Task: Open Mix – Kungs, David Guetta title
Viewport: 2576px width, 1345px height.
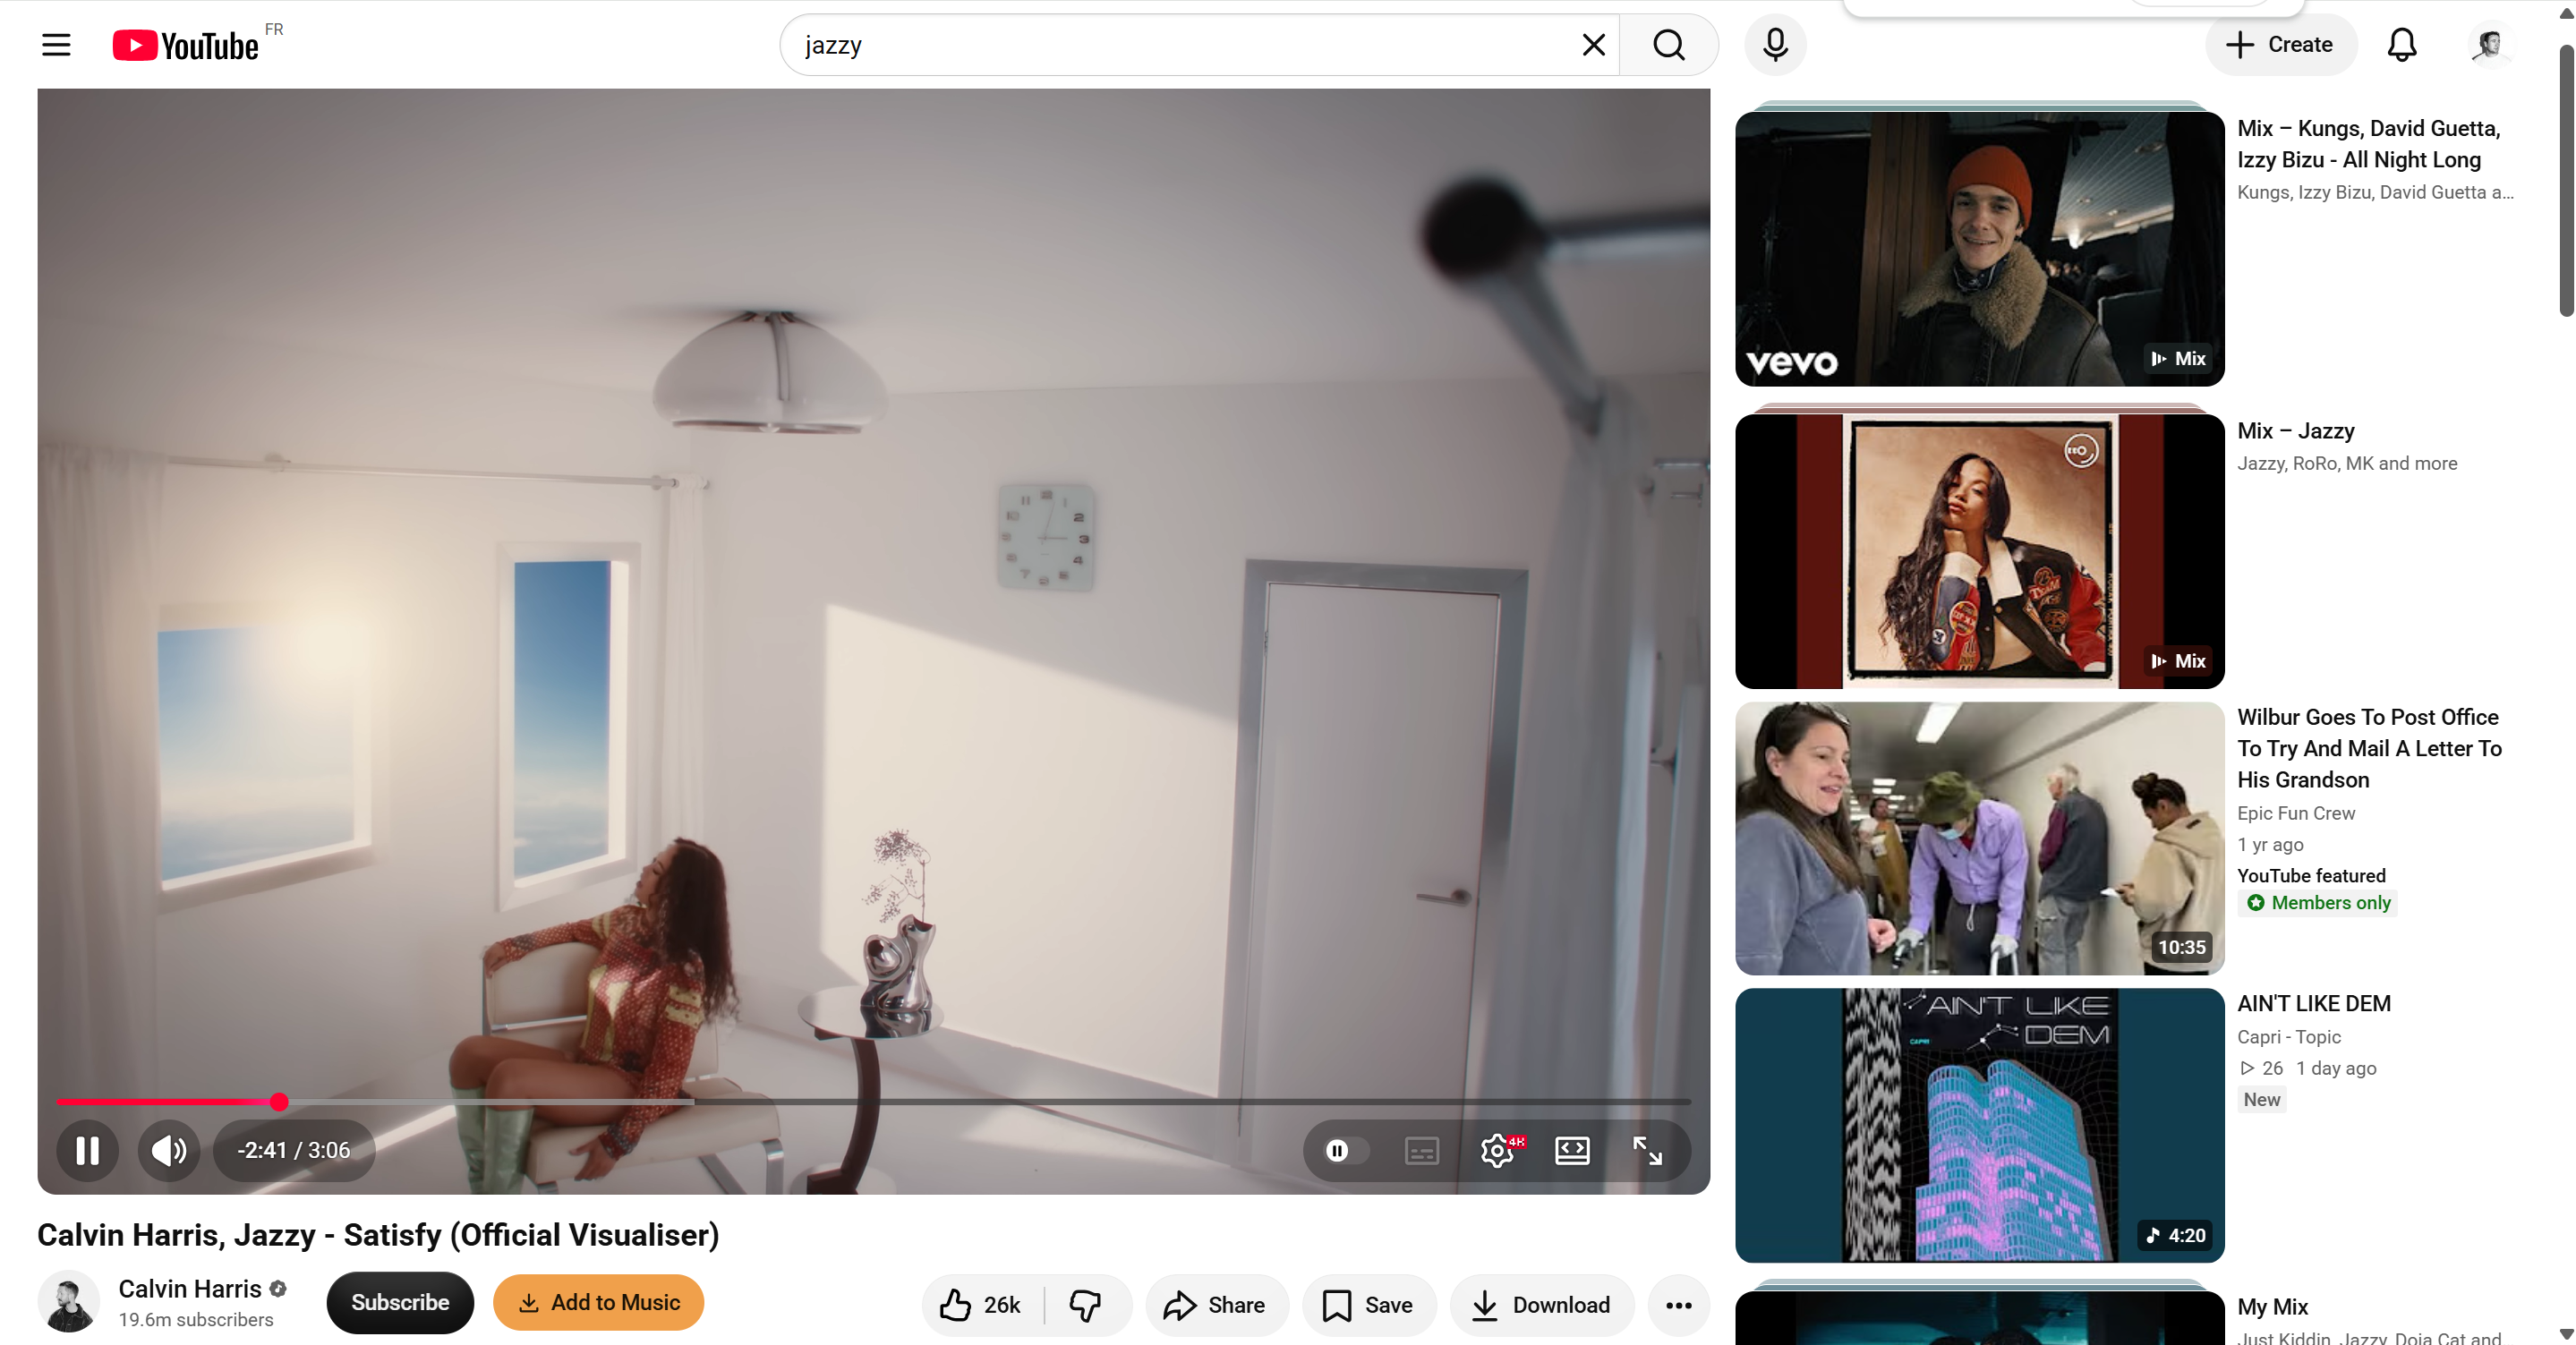Action: click(x=2368, y=144)
